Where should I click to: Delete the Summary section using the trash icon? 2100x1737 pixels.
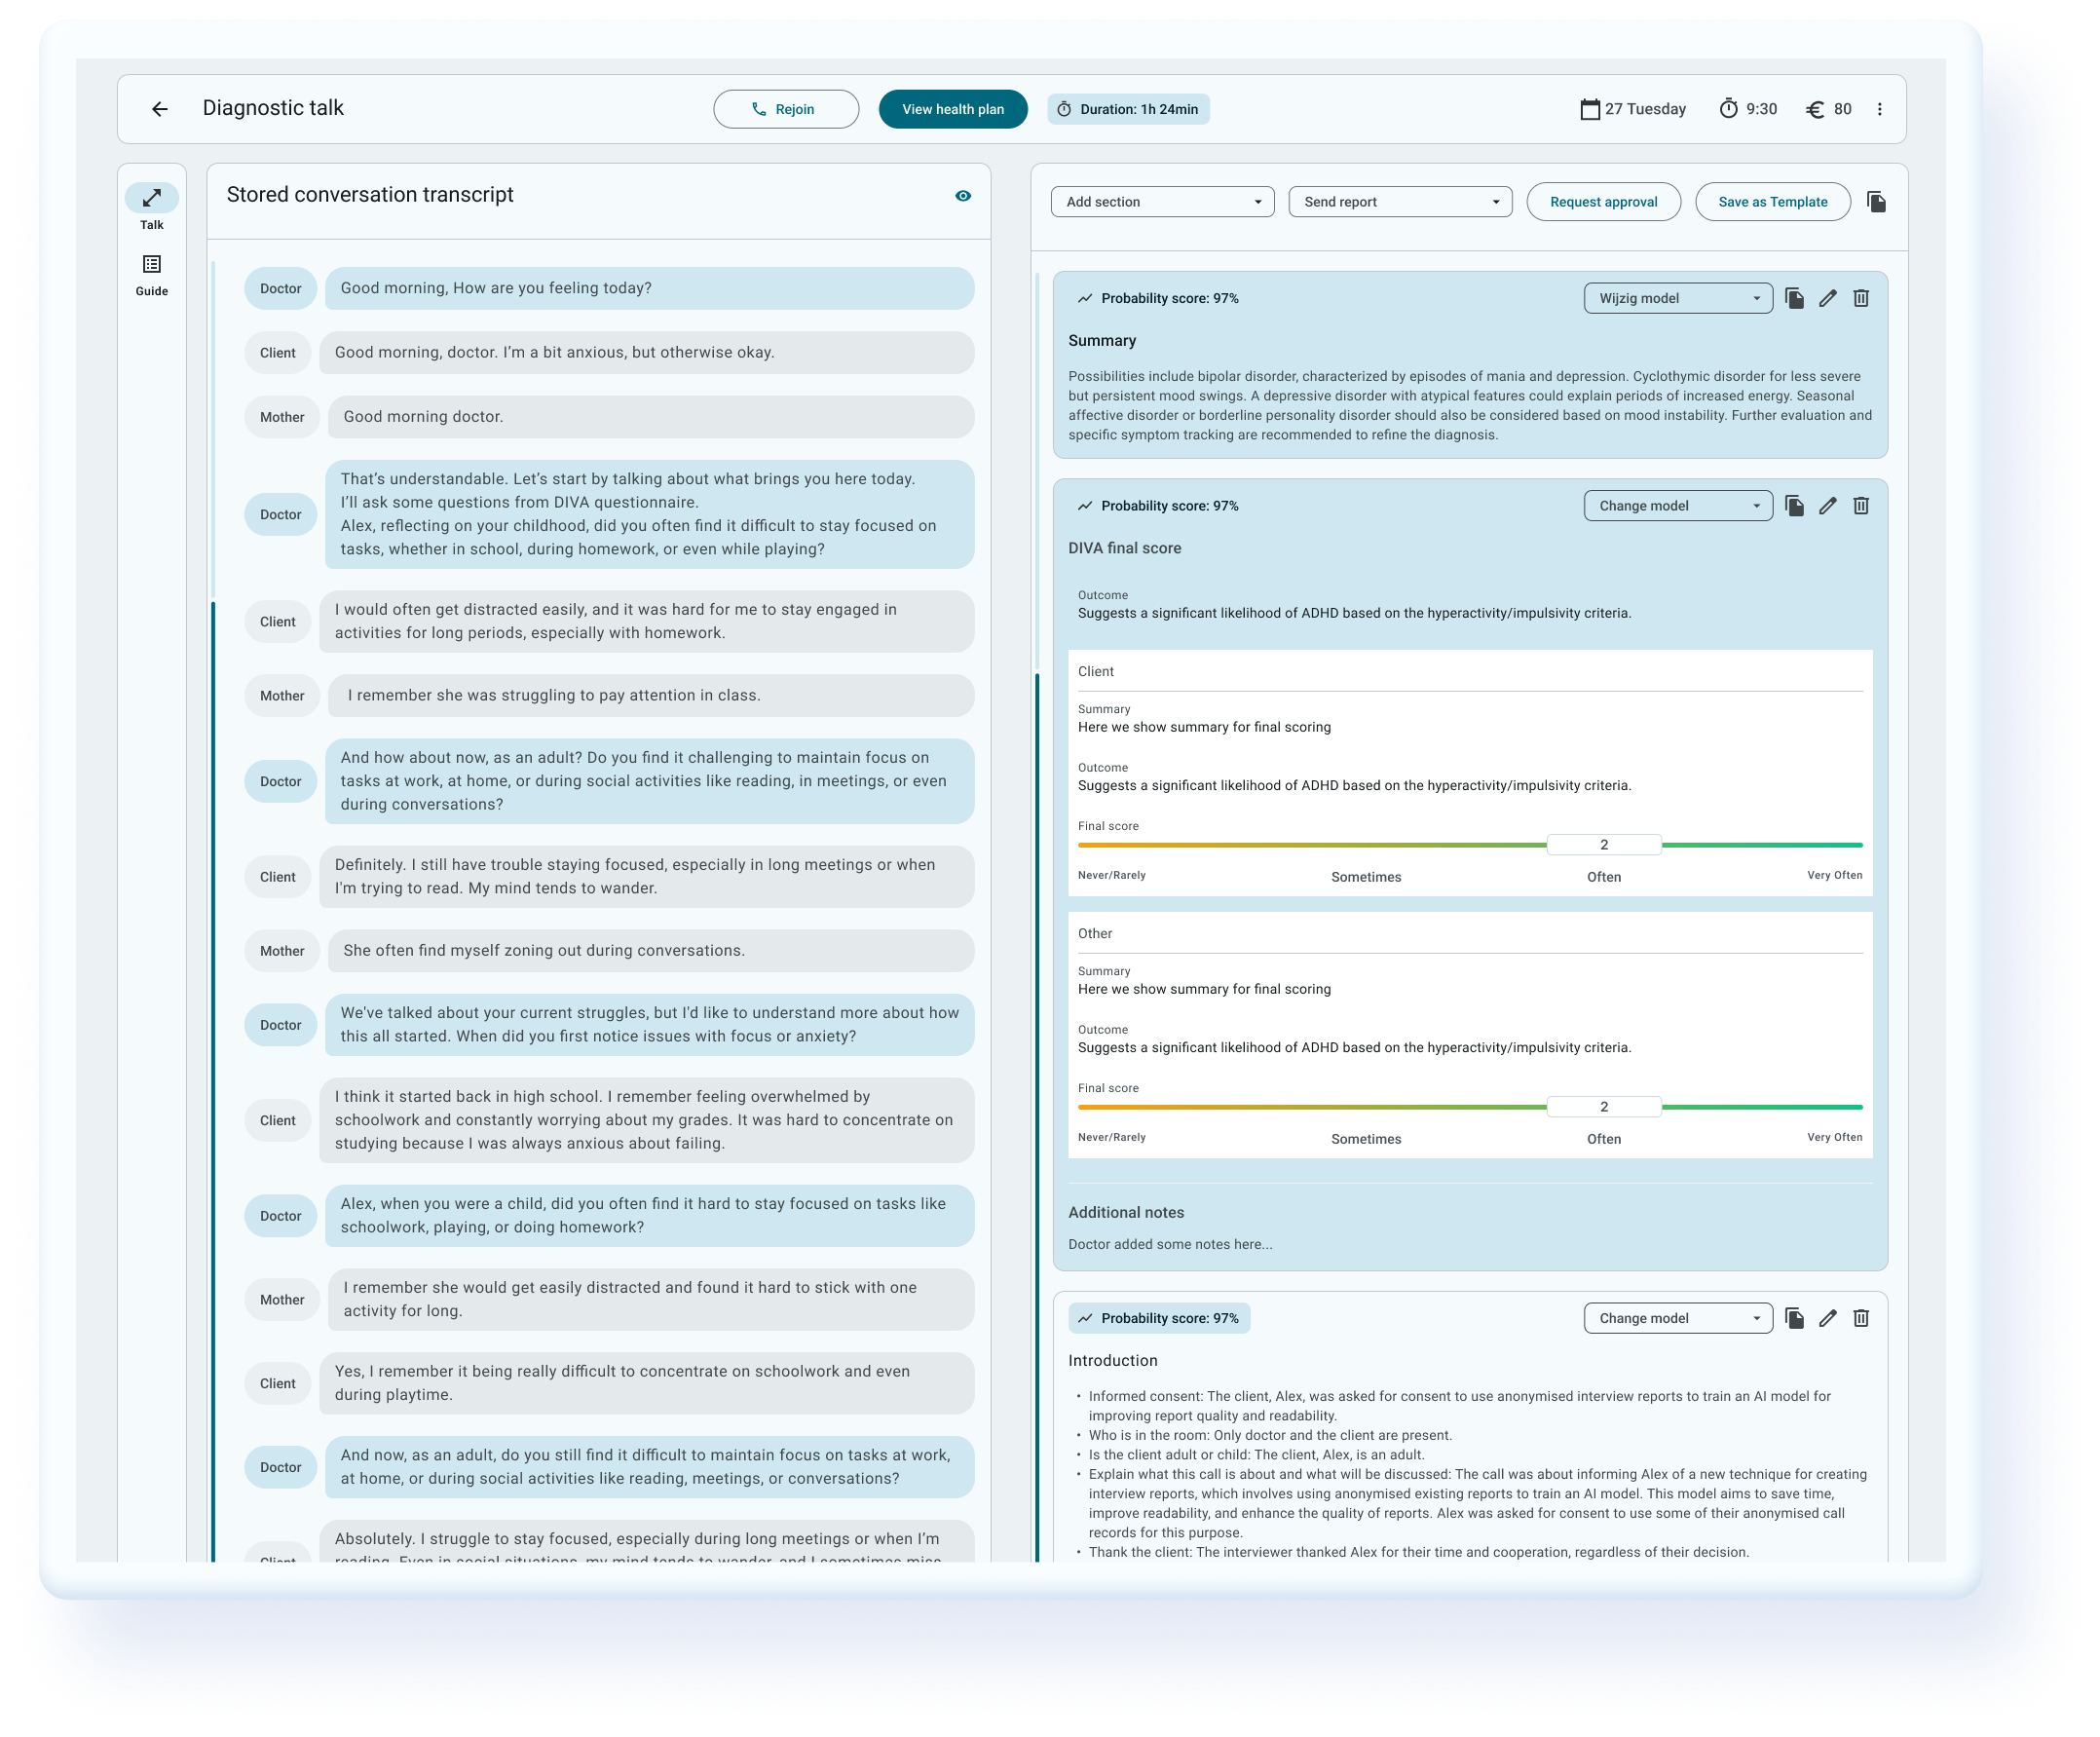[x=1860, y=298]
